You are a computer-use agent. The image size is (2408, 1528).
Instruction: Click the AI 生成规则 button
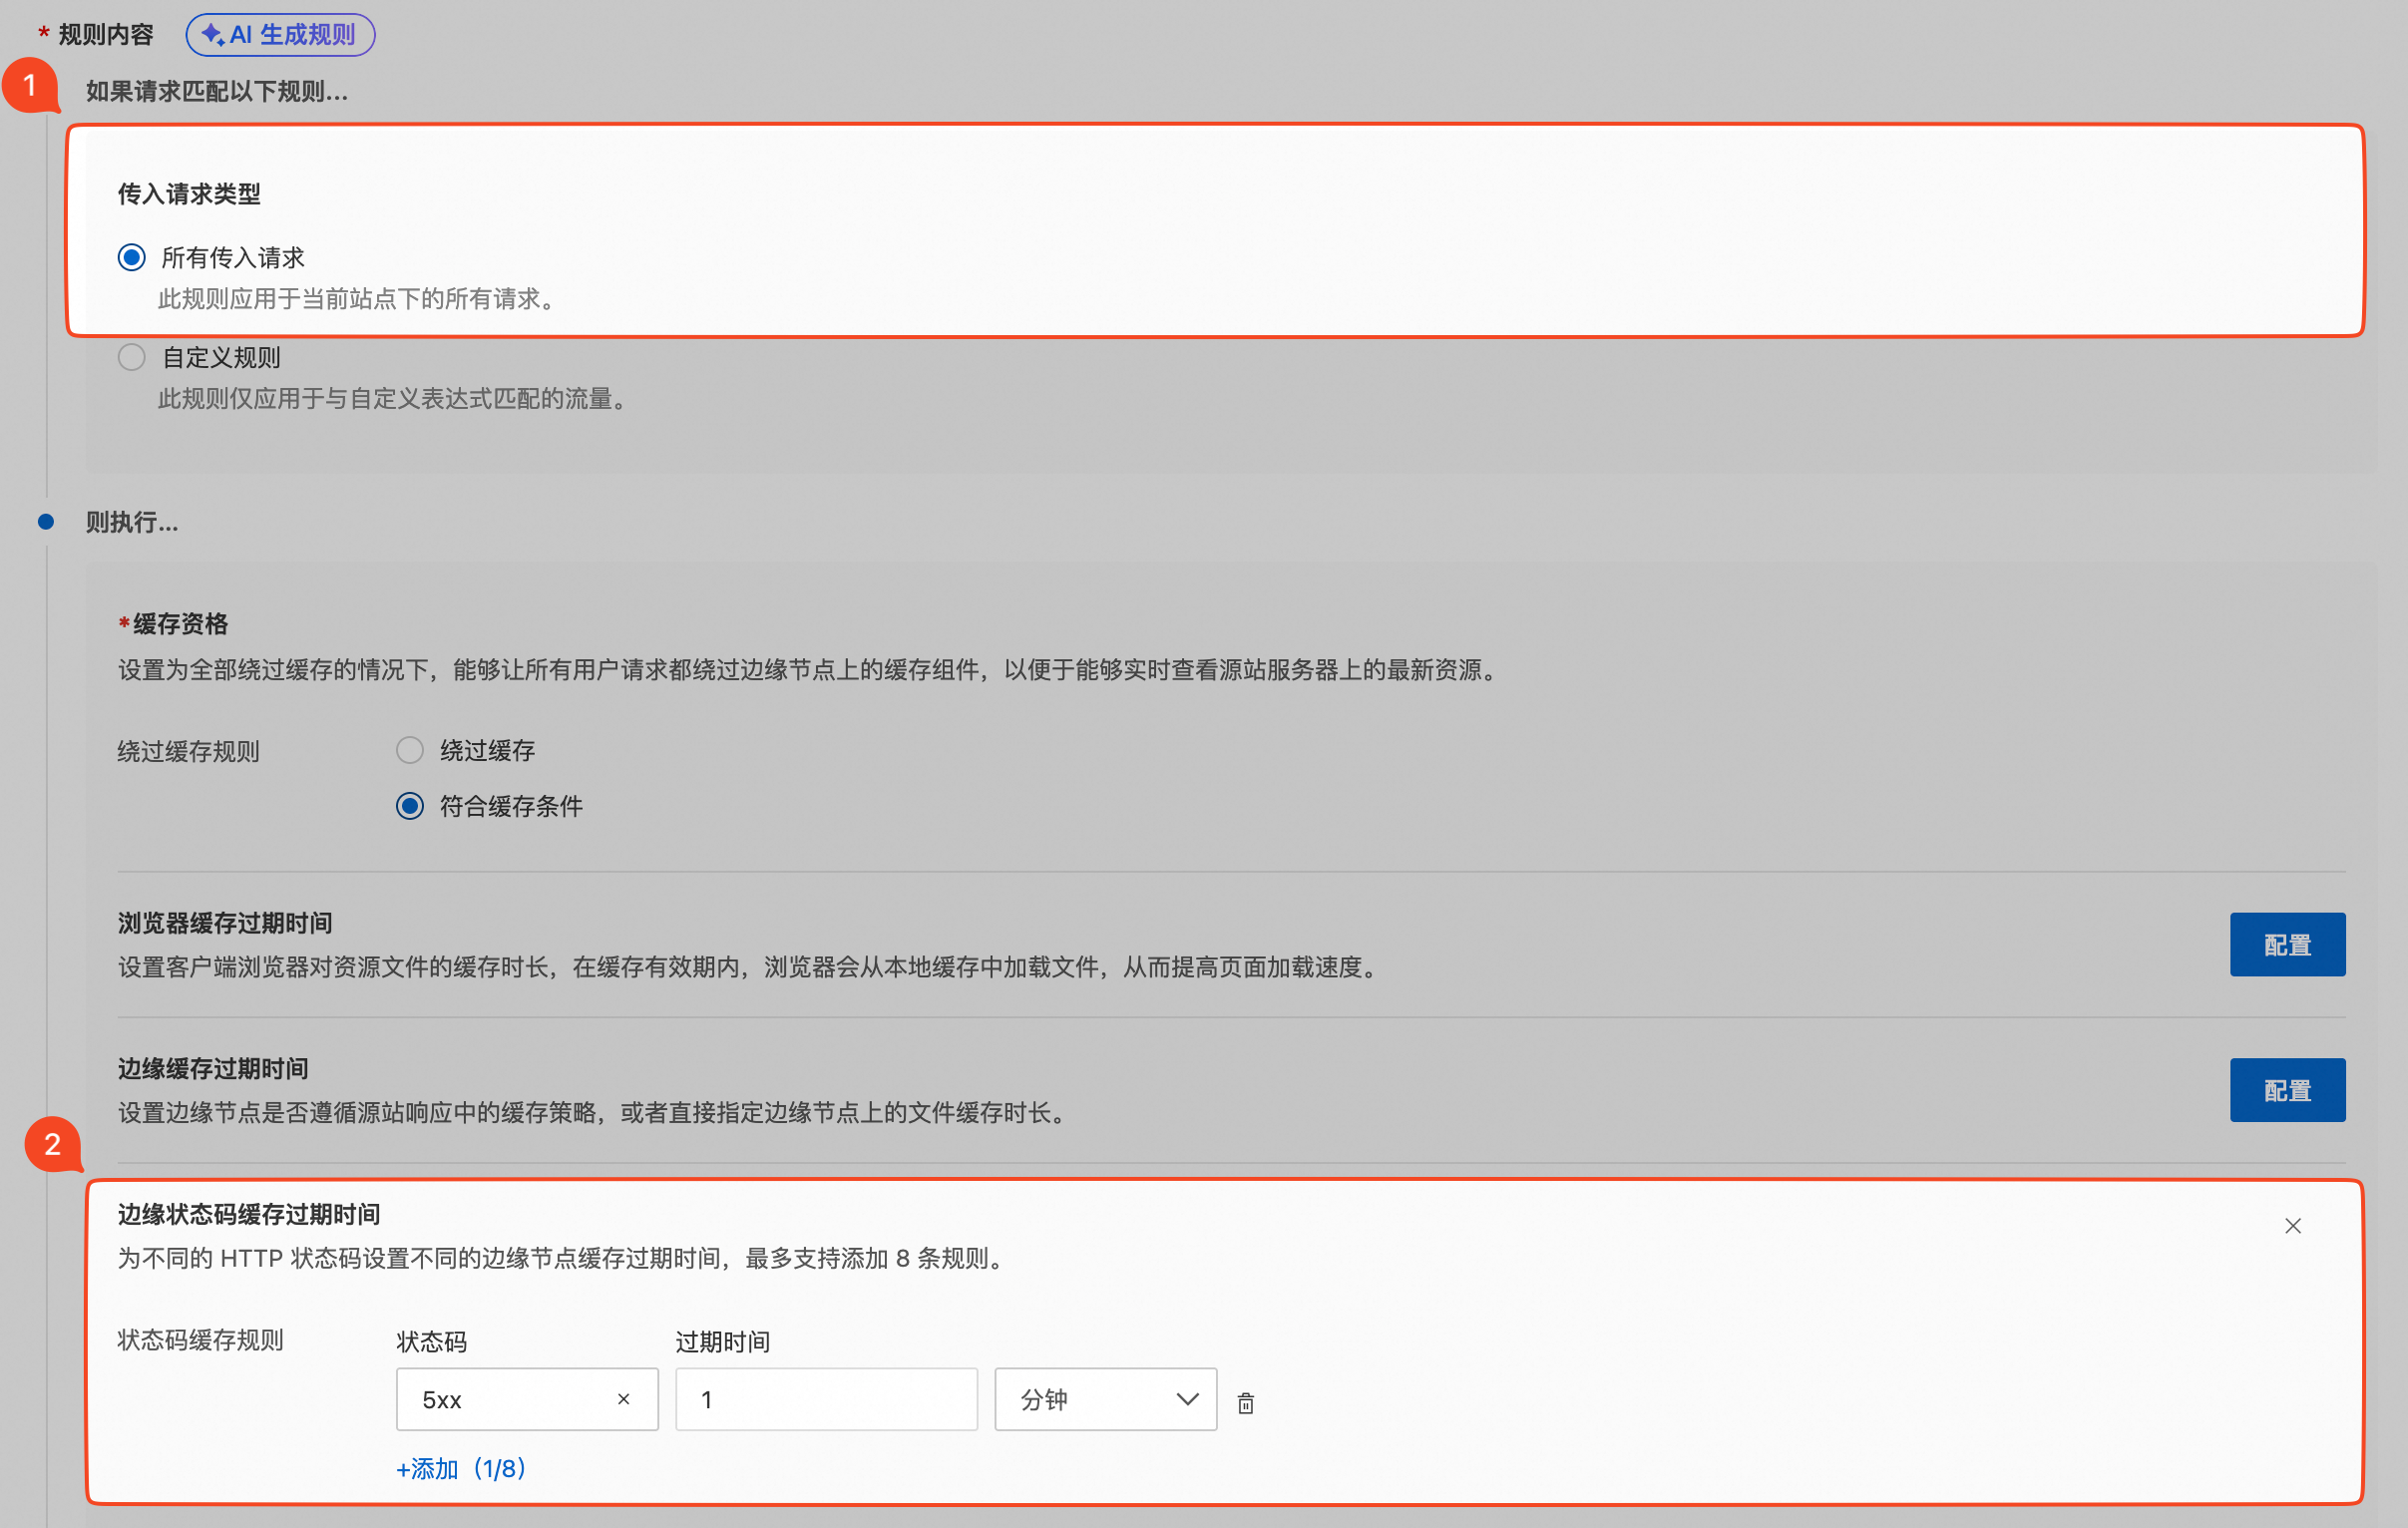pyautogui.click(x=280, y=35)
